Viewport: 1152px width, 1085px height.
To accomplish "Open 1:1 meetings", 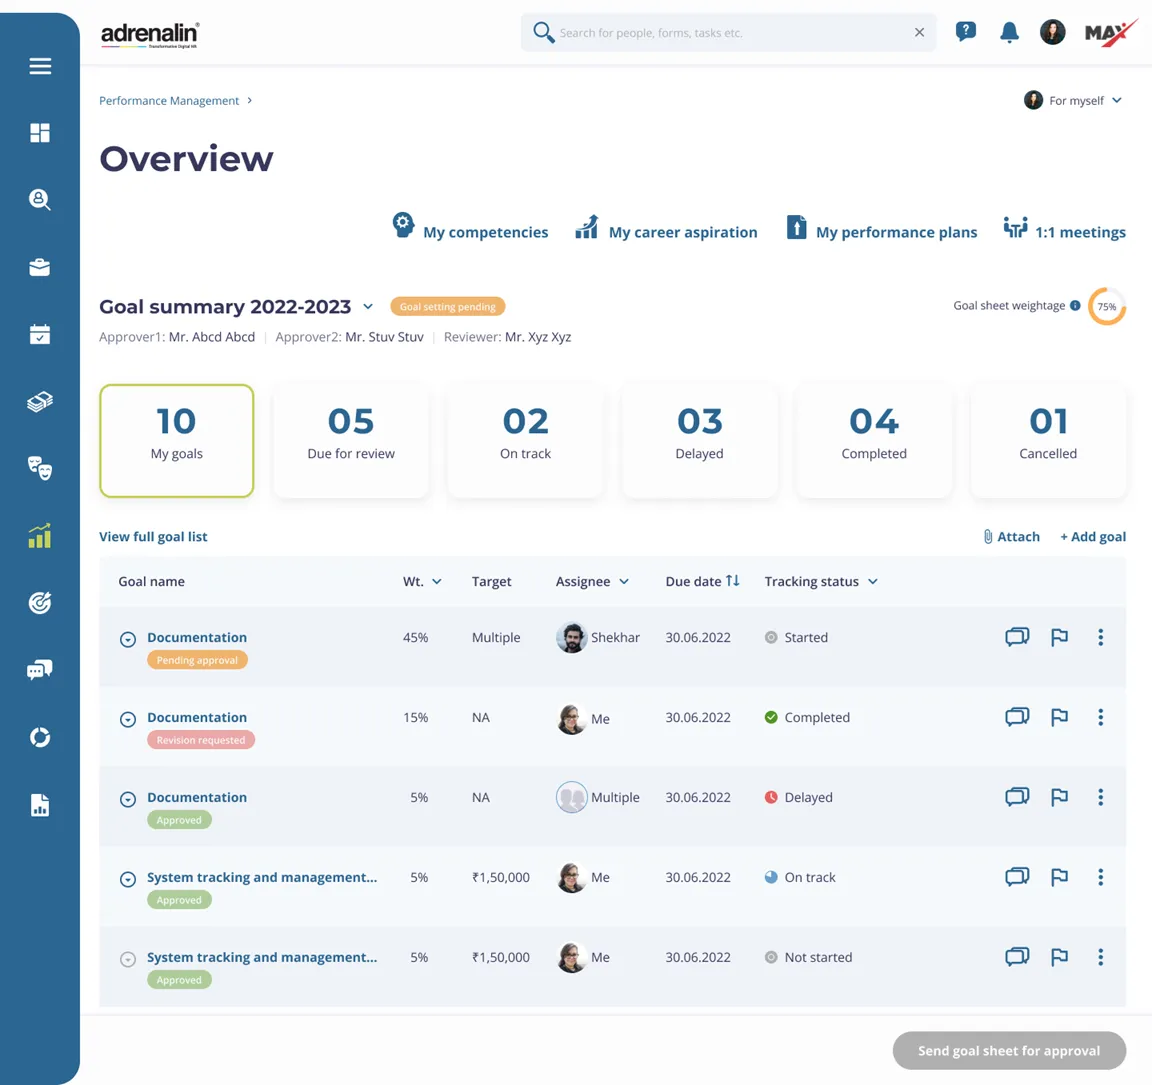I will click(x=1065, y=228).
